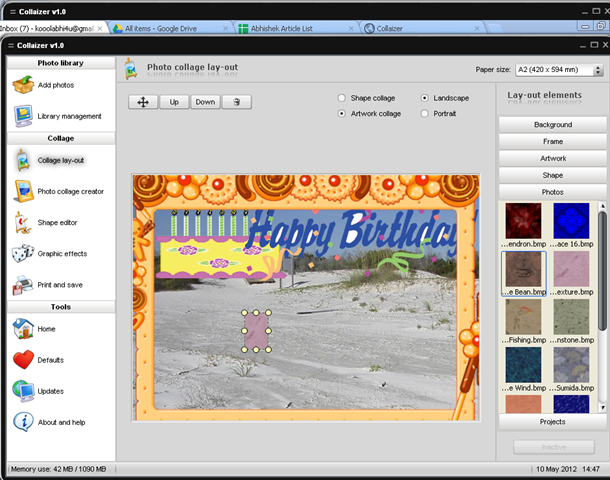Click the move arrows toolbar button

143,102
